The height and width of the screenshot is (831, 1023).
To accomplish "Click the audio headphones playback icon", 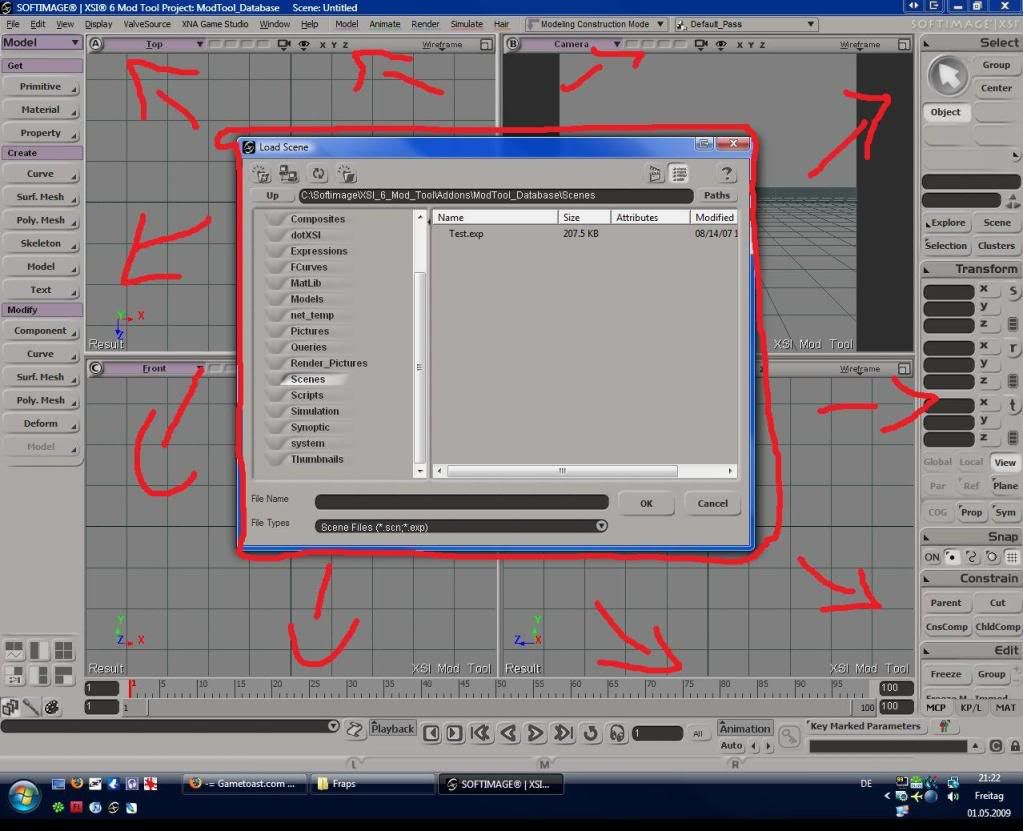I will point(617,733).
